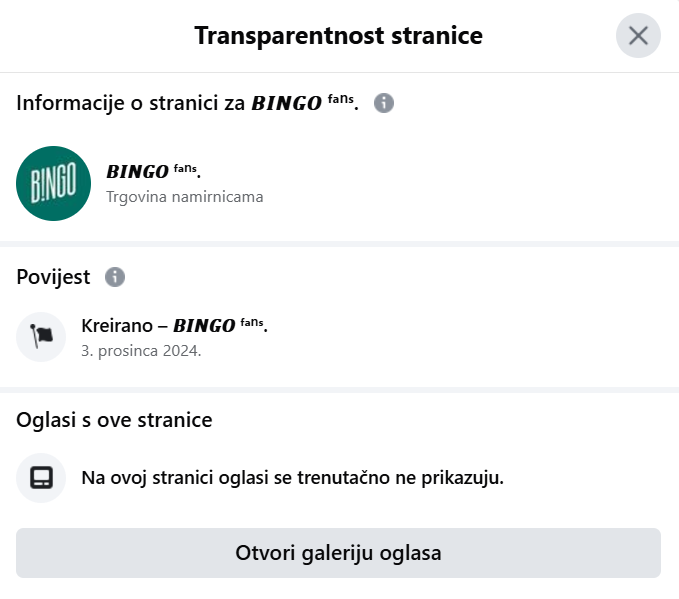
Task: Click BINGO fans name in the top heading
Action: coord(303,103)
